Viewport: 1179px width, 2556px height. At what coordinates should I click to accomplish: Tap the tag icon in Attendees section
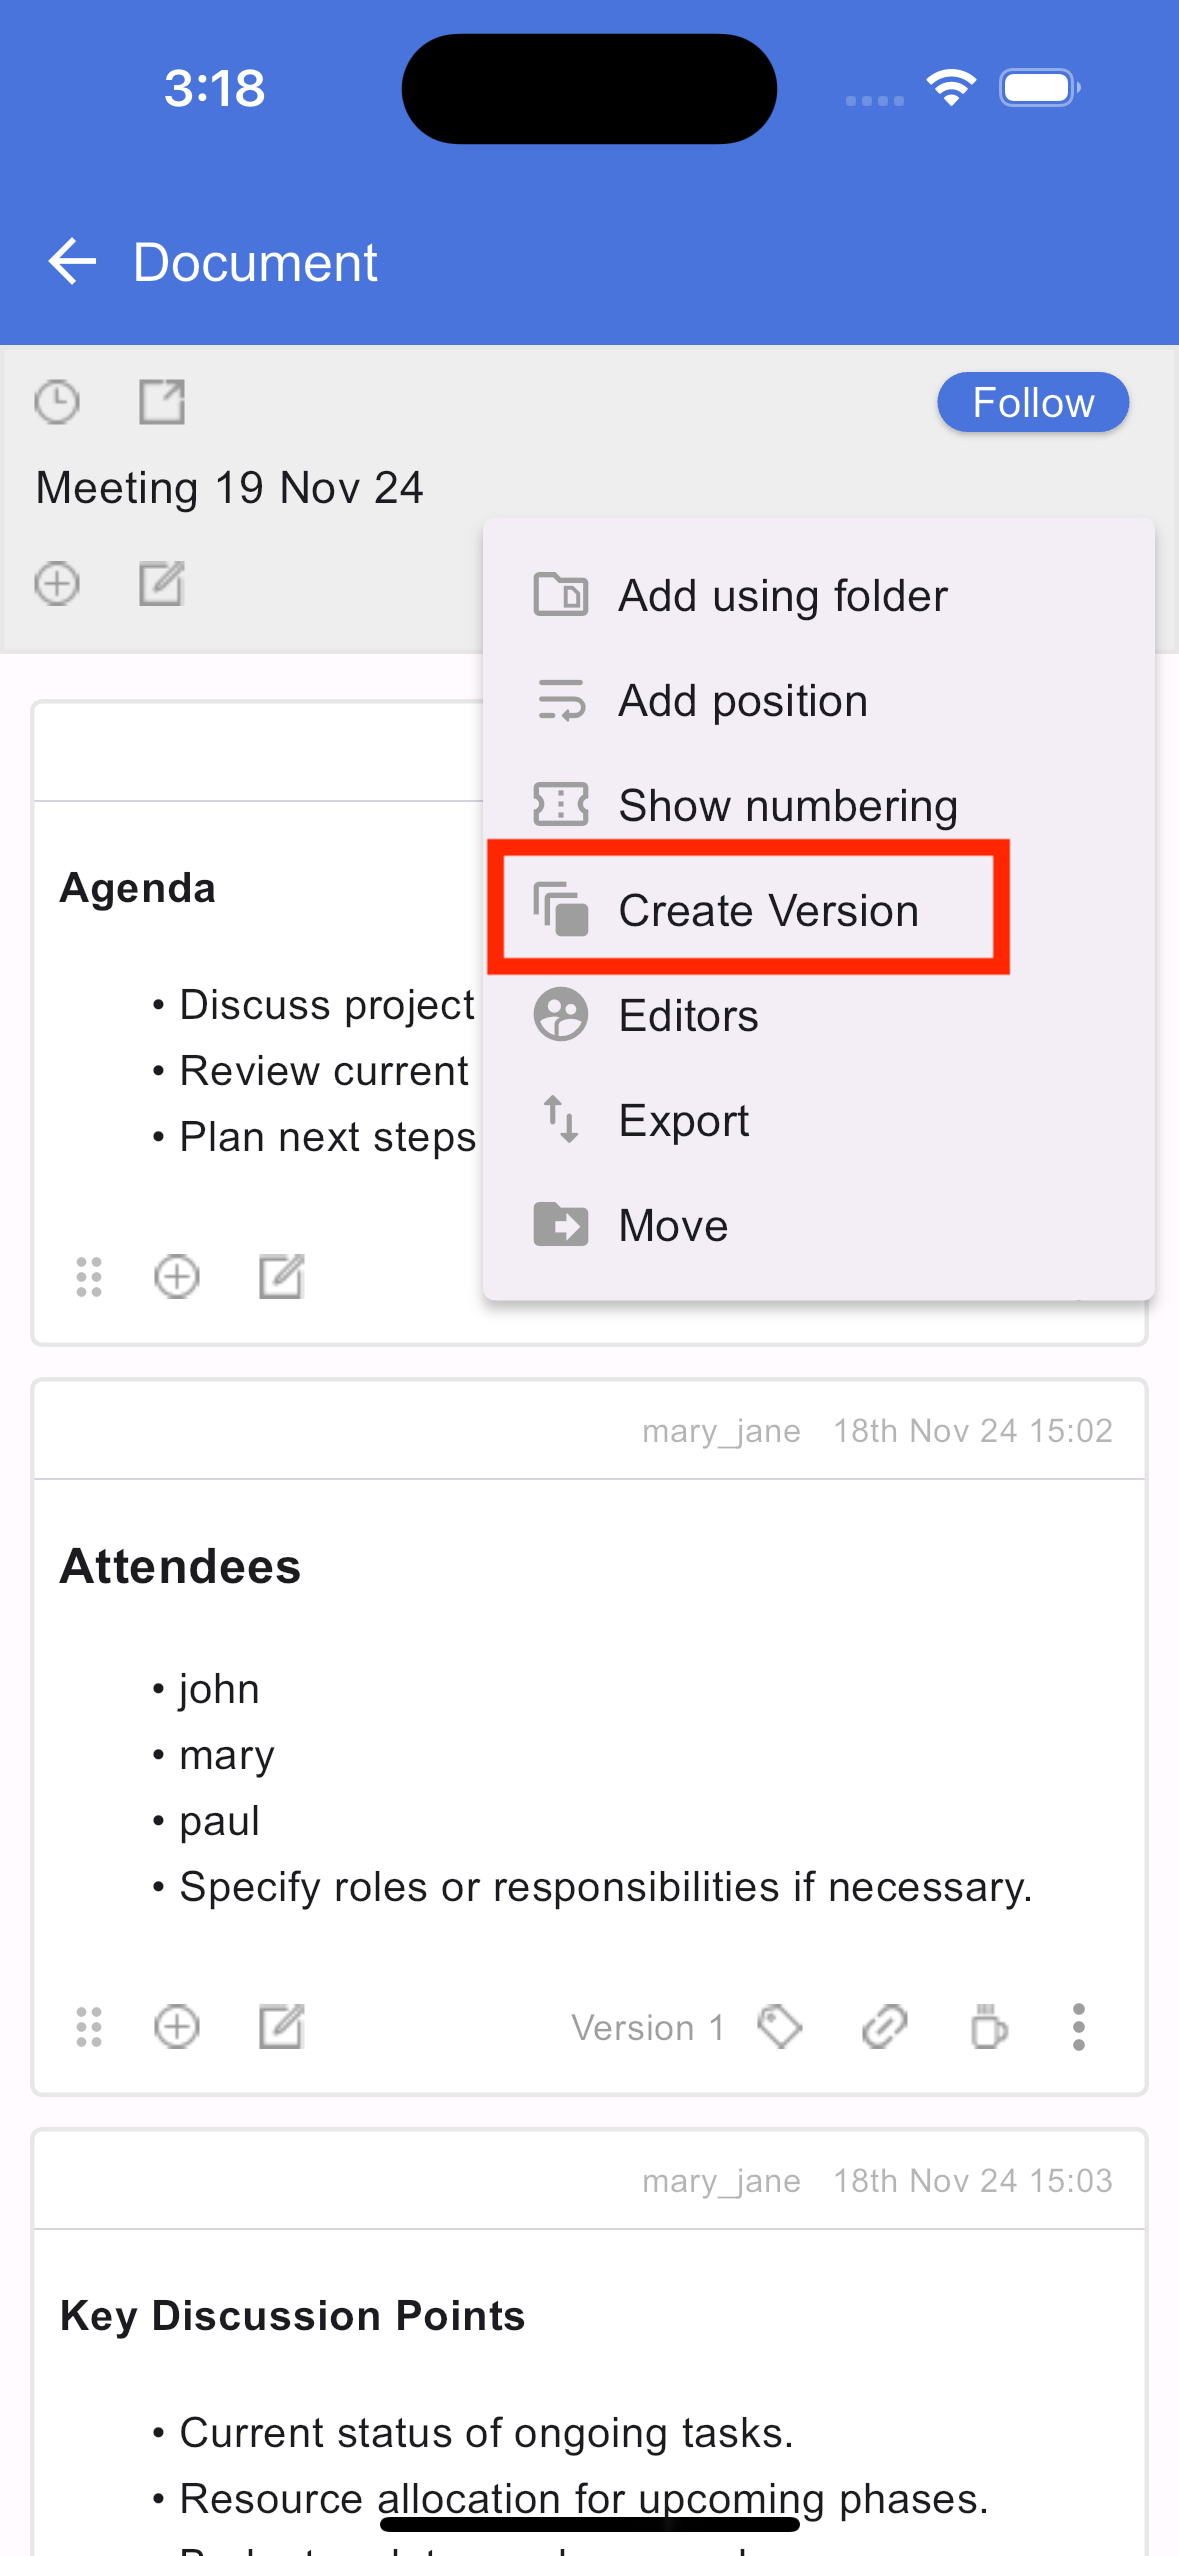[x=780, y=2028]
